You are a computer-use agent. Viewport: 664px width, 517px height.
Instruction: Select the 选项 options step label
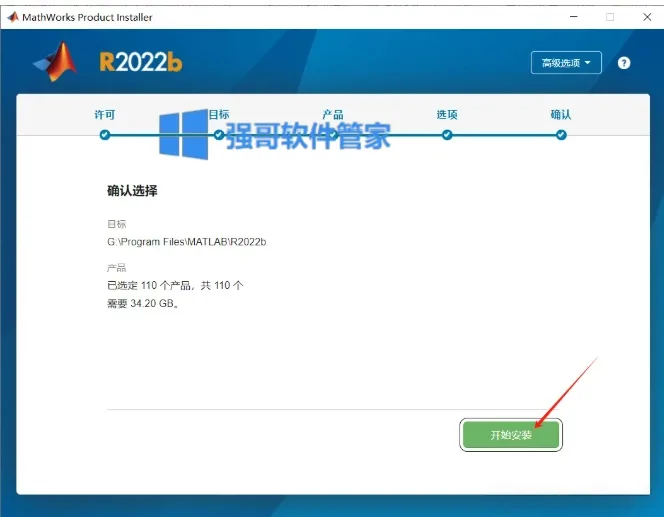447,115
